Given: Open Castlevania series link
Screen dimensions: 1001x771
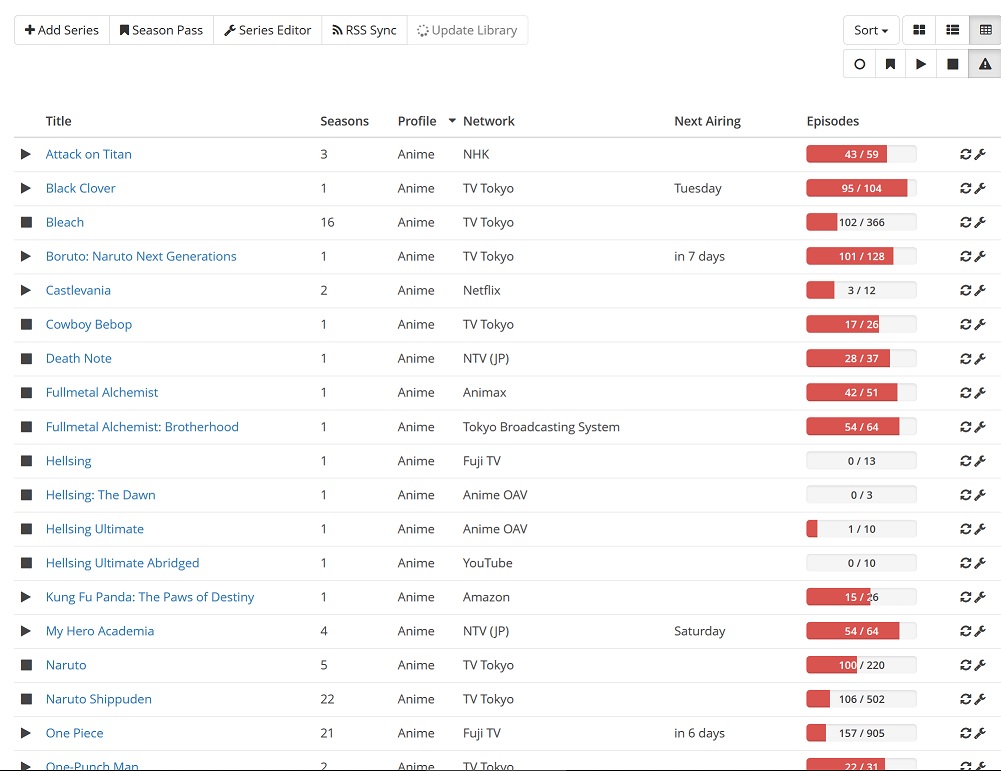Looking at the screenshot, I should [78, 290].
